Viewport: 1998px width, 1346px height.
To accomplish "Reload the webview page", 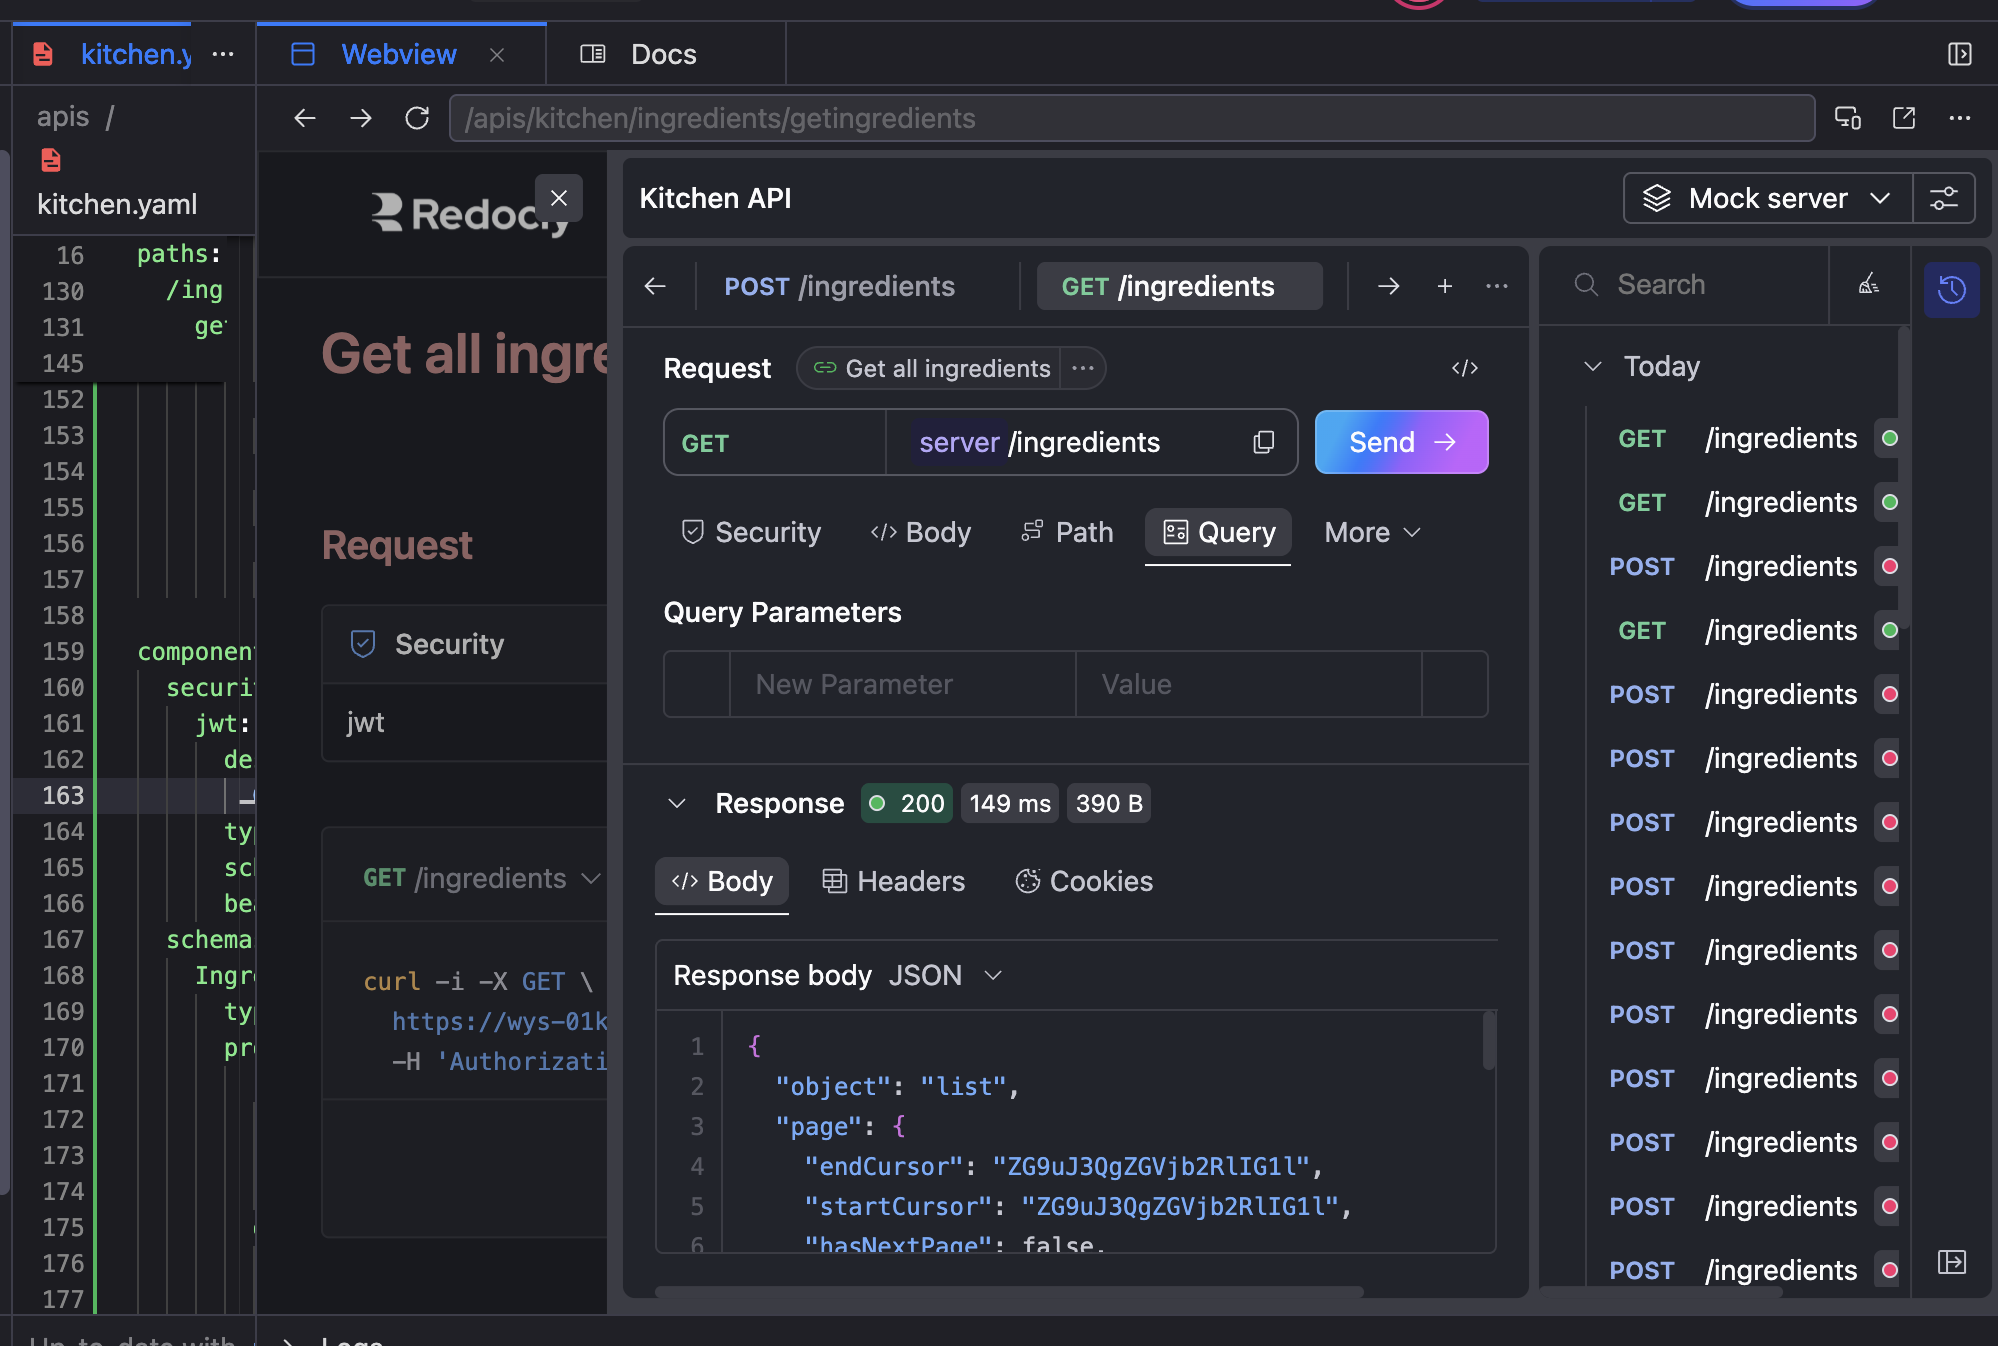I will click(x=417, y=118).
